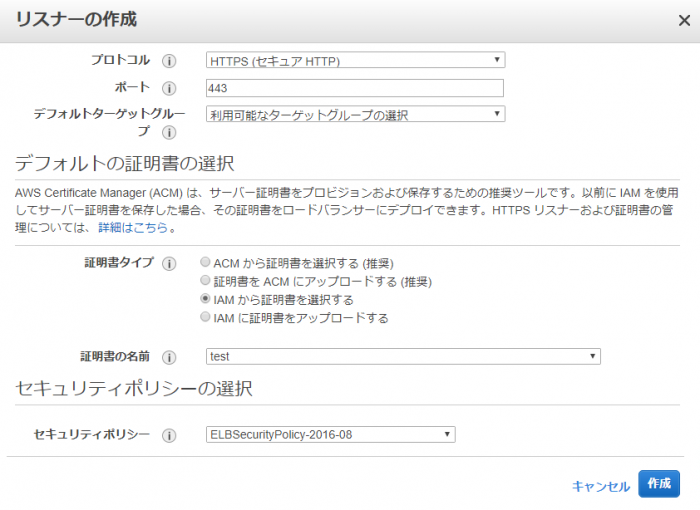The height and width of the screenshot is (510, 700).
Task: Expand the 利用可能なターゲットグループの選択 dropdown
Action: coord(355,114)
